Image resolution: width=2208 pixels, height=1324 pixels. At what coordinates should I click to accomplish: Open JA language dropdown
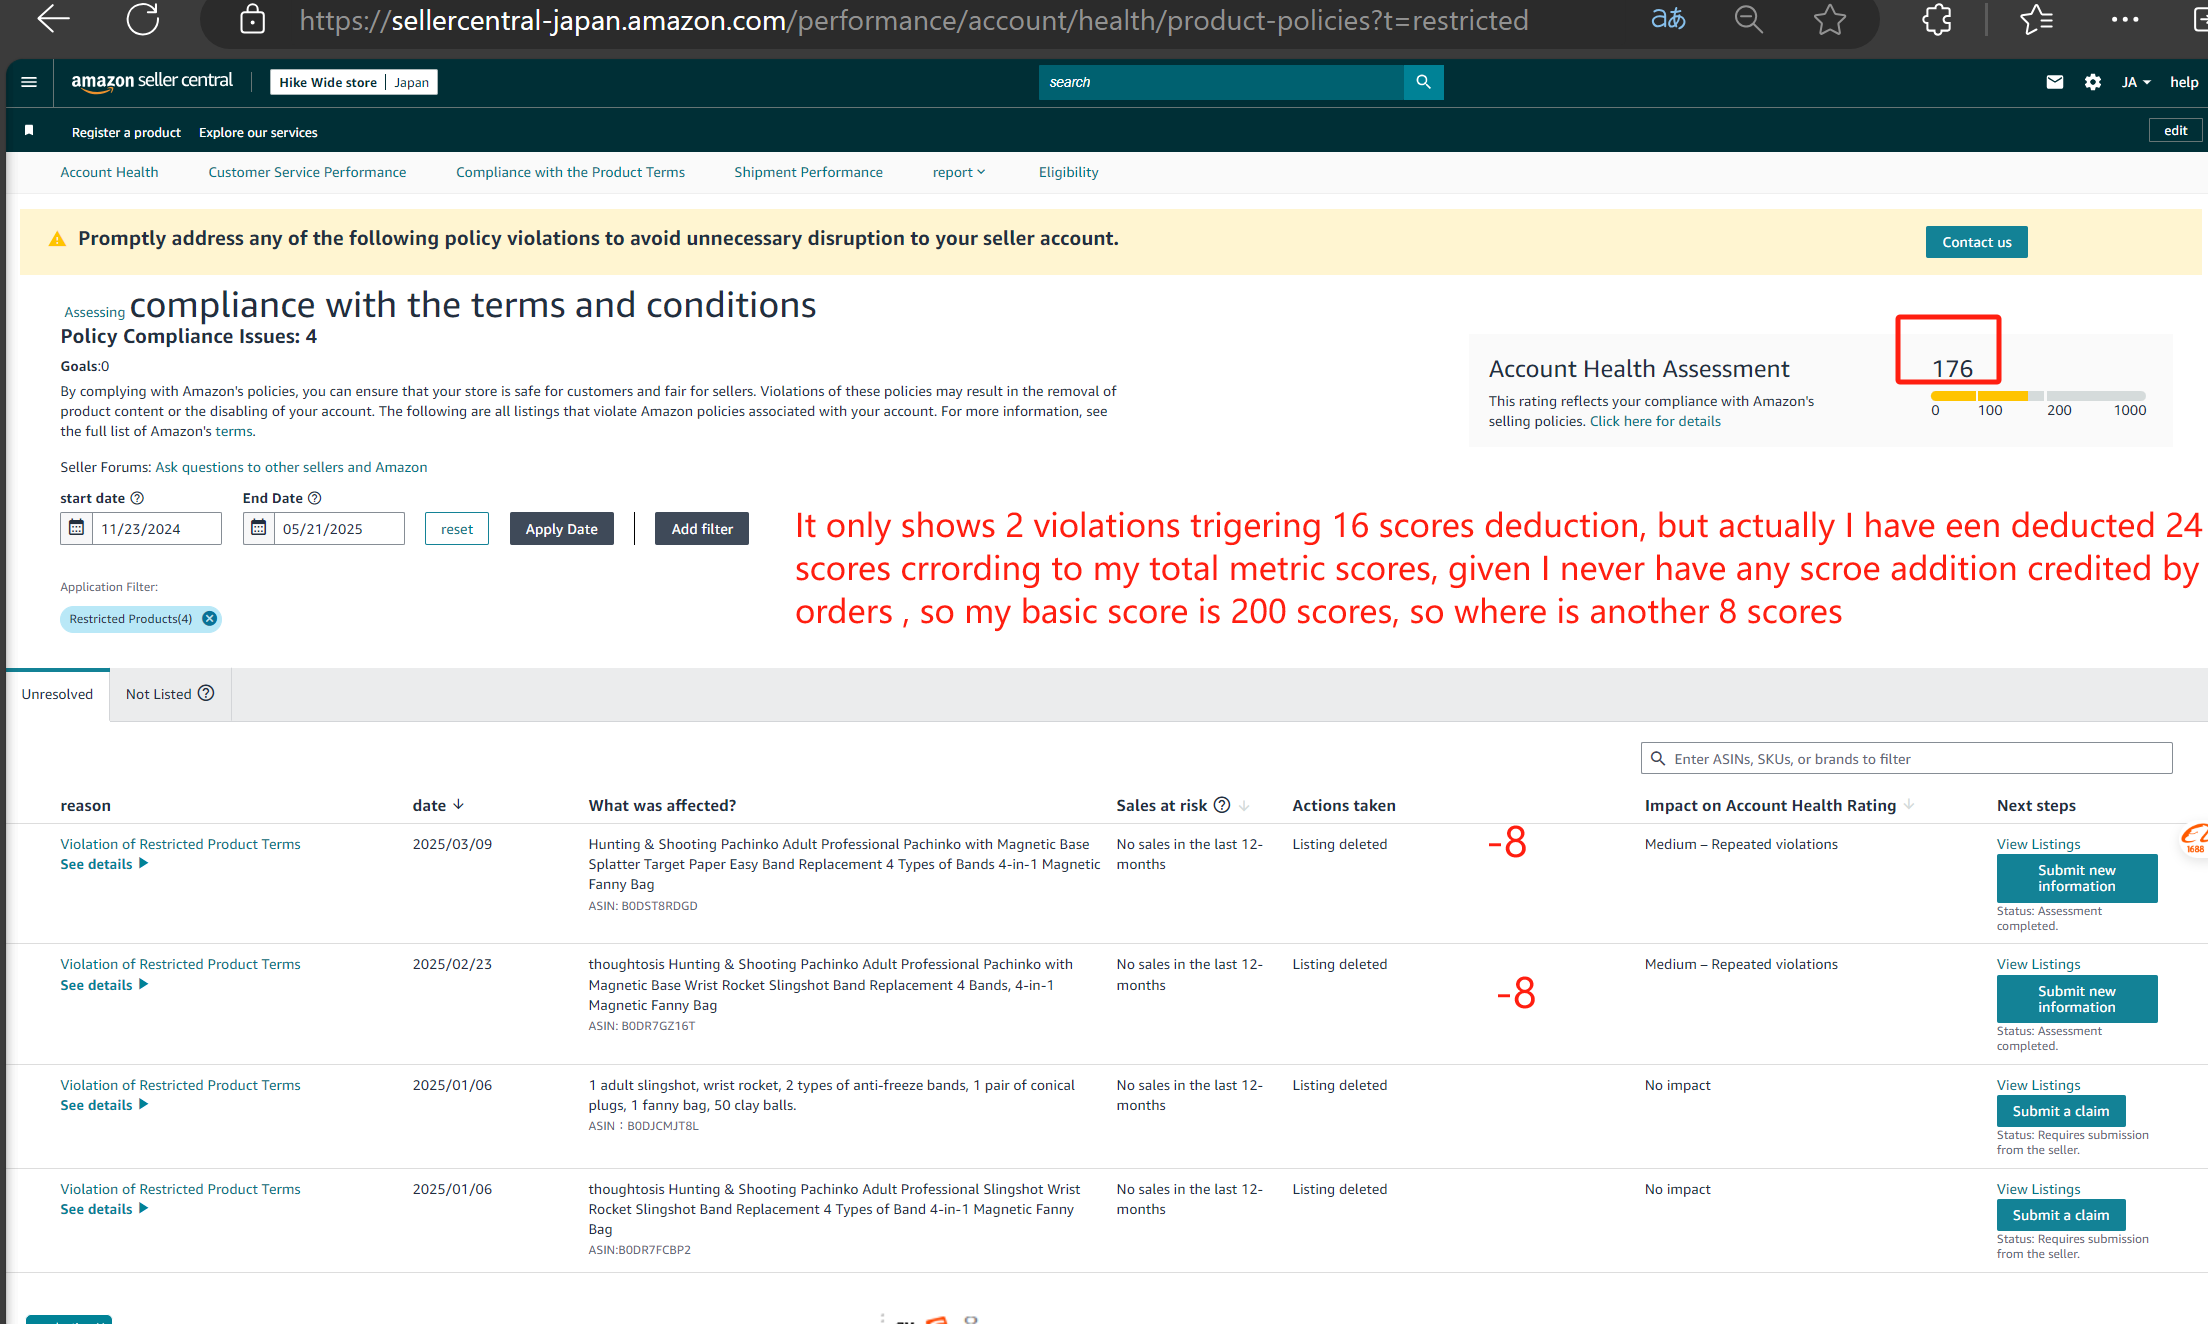point(2136,82)
